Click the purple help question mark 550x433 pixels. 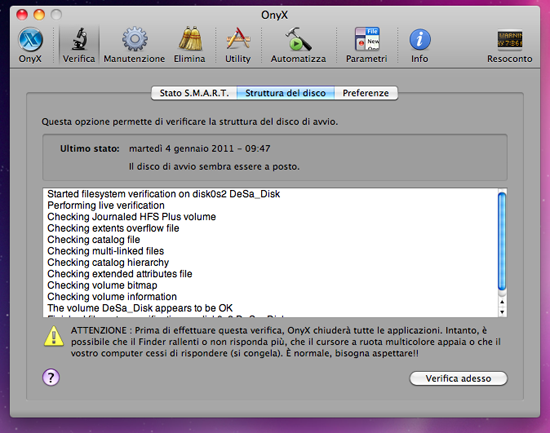[x=51, y=377]
